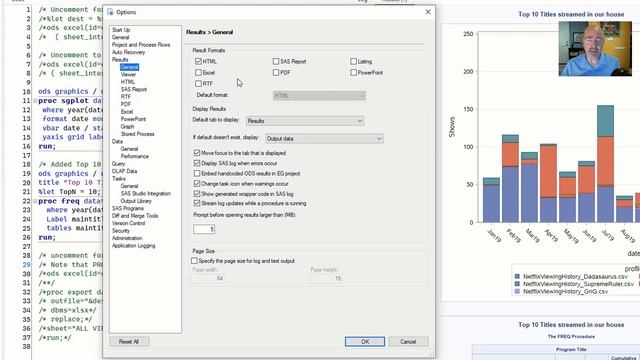Click the Reset All button
640x360 pixels.
point(129,342)
